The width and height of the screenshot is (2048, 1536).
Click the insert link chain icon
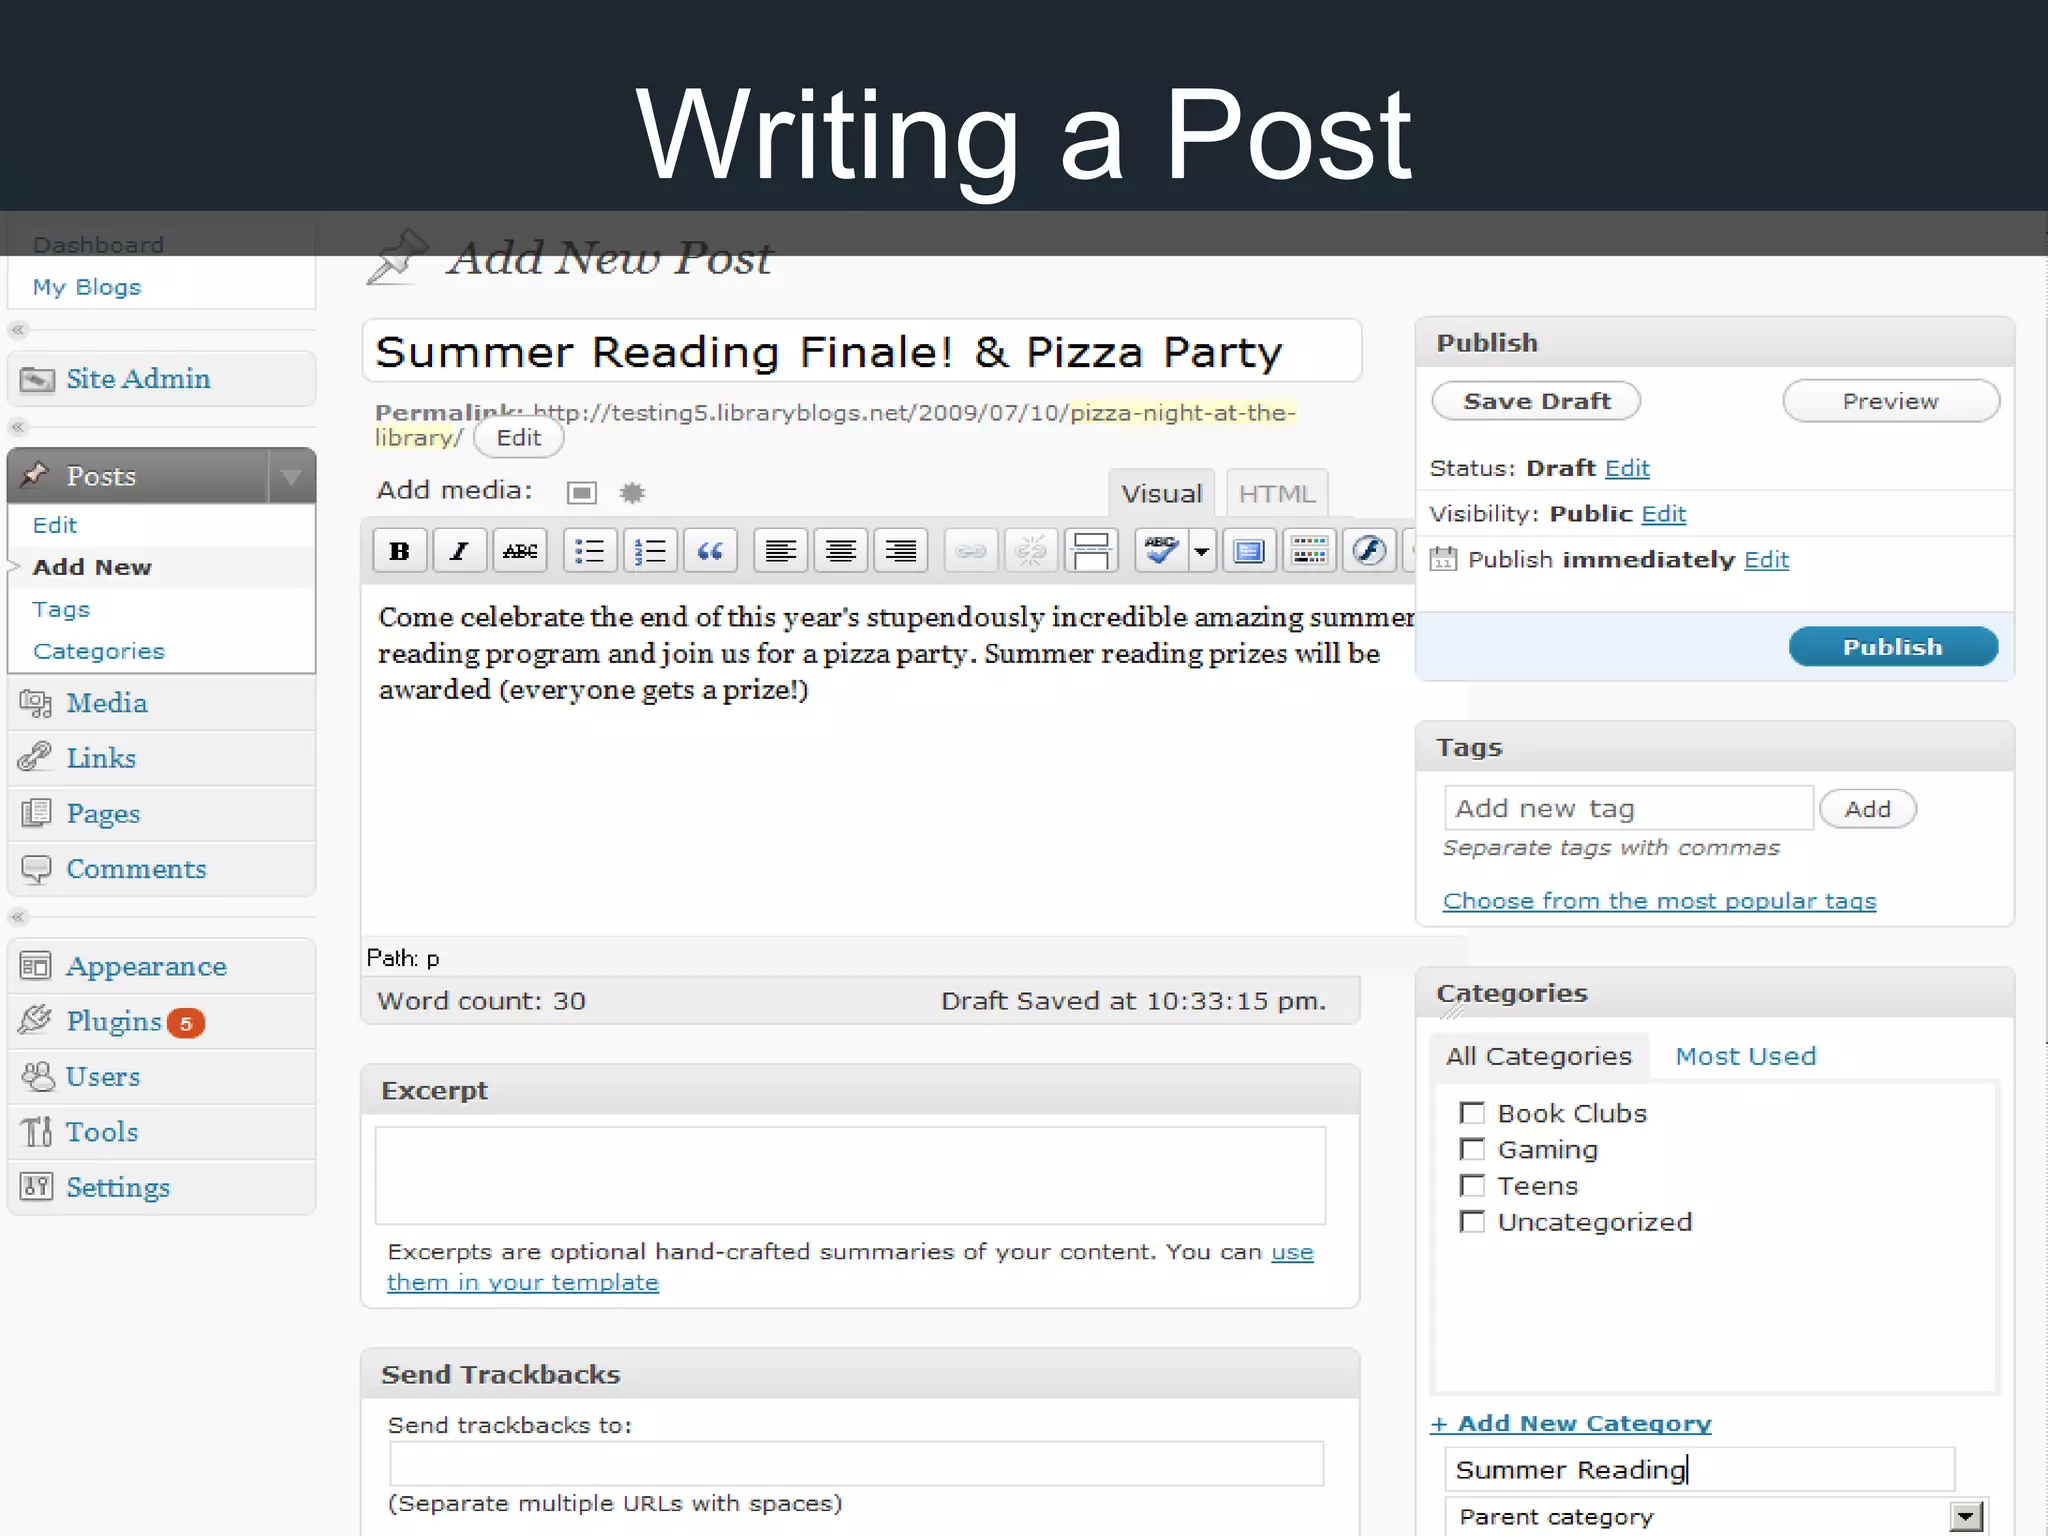[971, 551]
